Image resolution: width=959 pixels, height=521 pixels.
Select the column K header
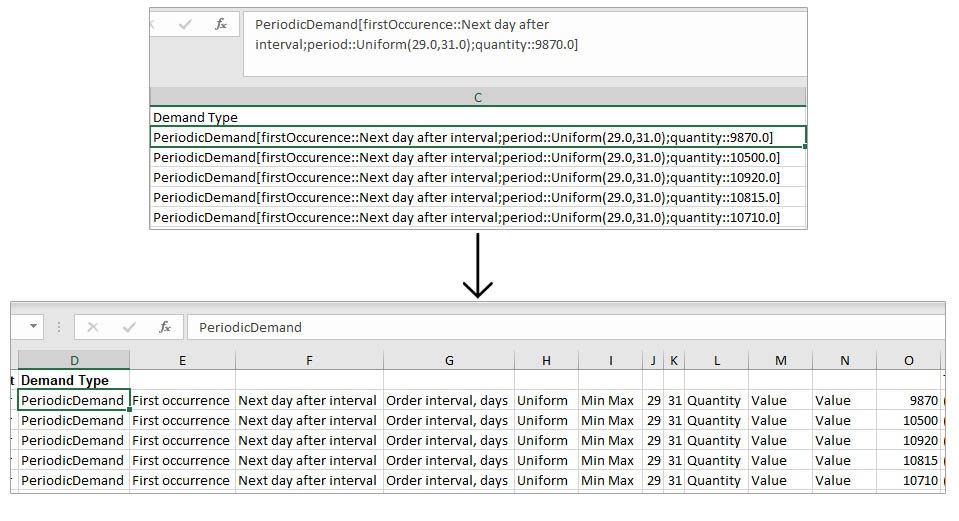pyautogui.click(x=674, y=361)
